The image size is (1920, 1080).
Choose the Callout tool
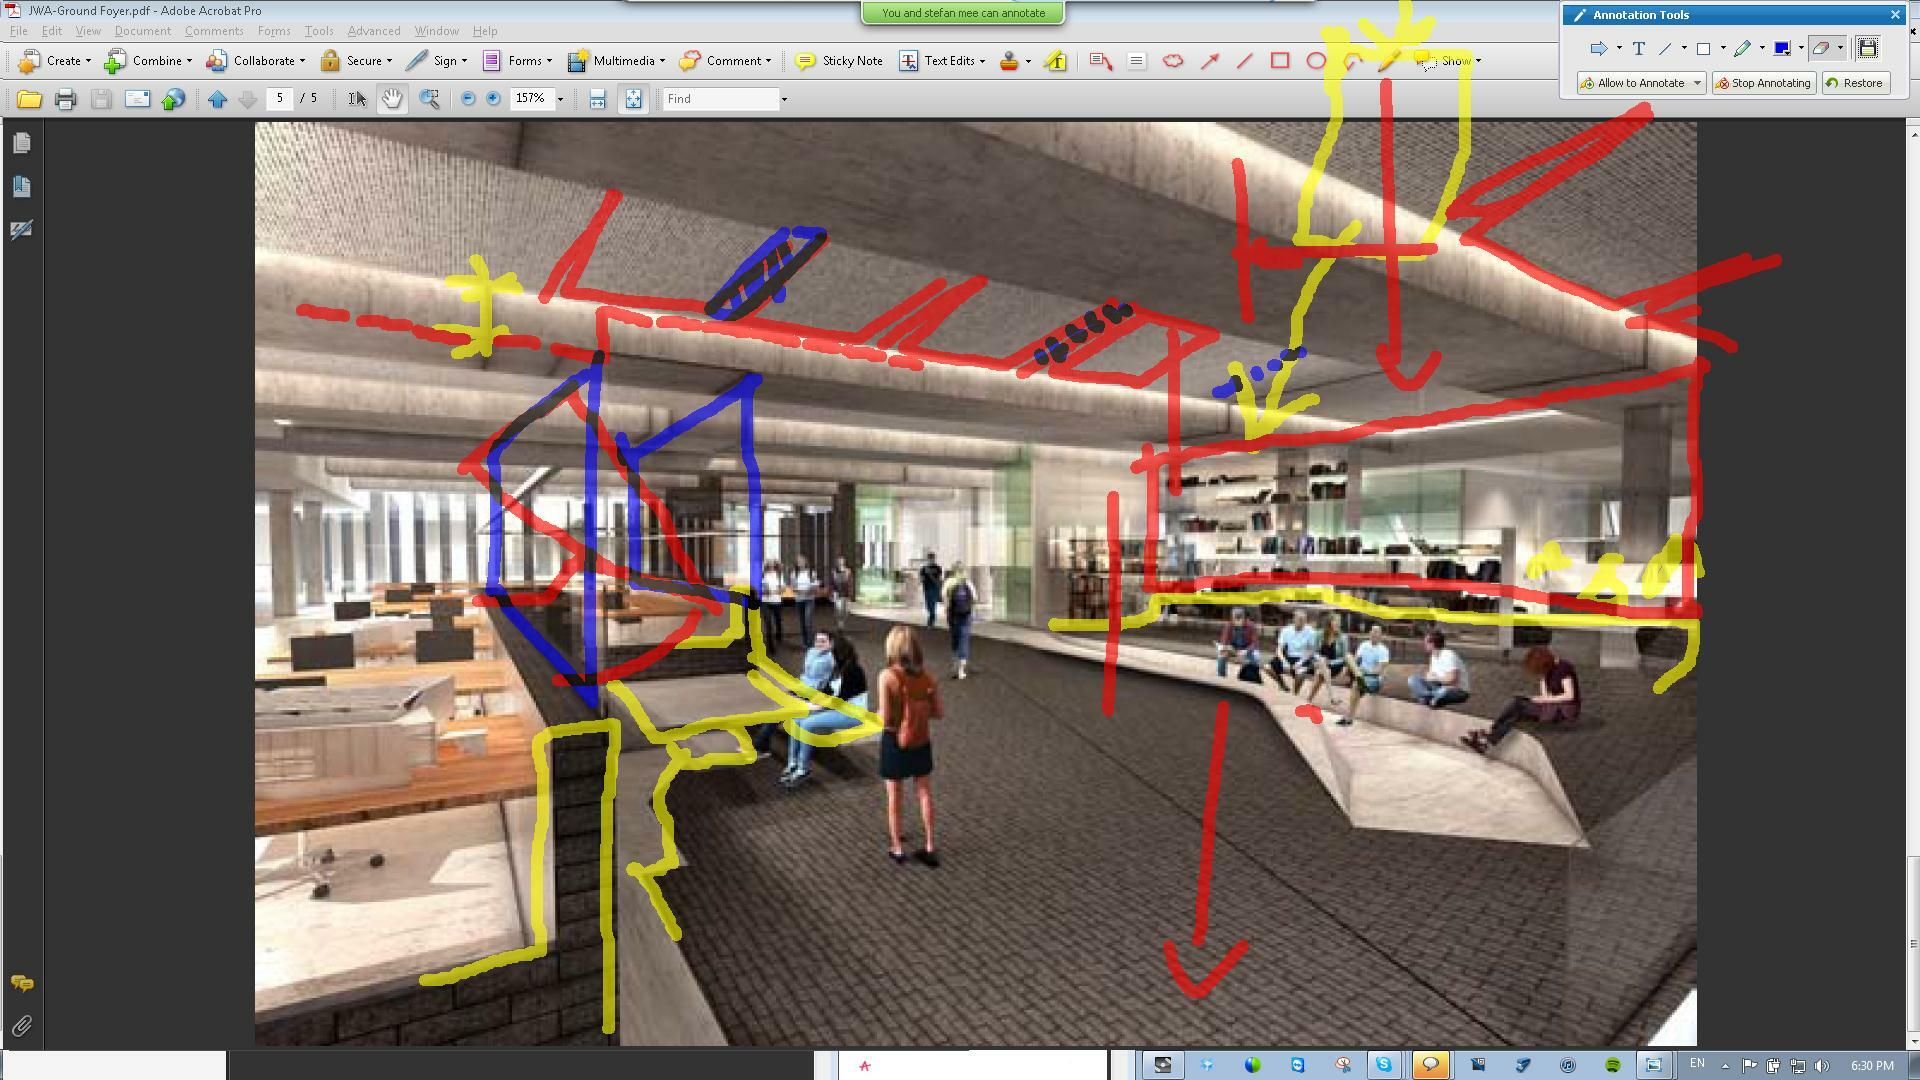[1101, 61]
